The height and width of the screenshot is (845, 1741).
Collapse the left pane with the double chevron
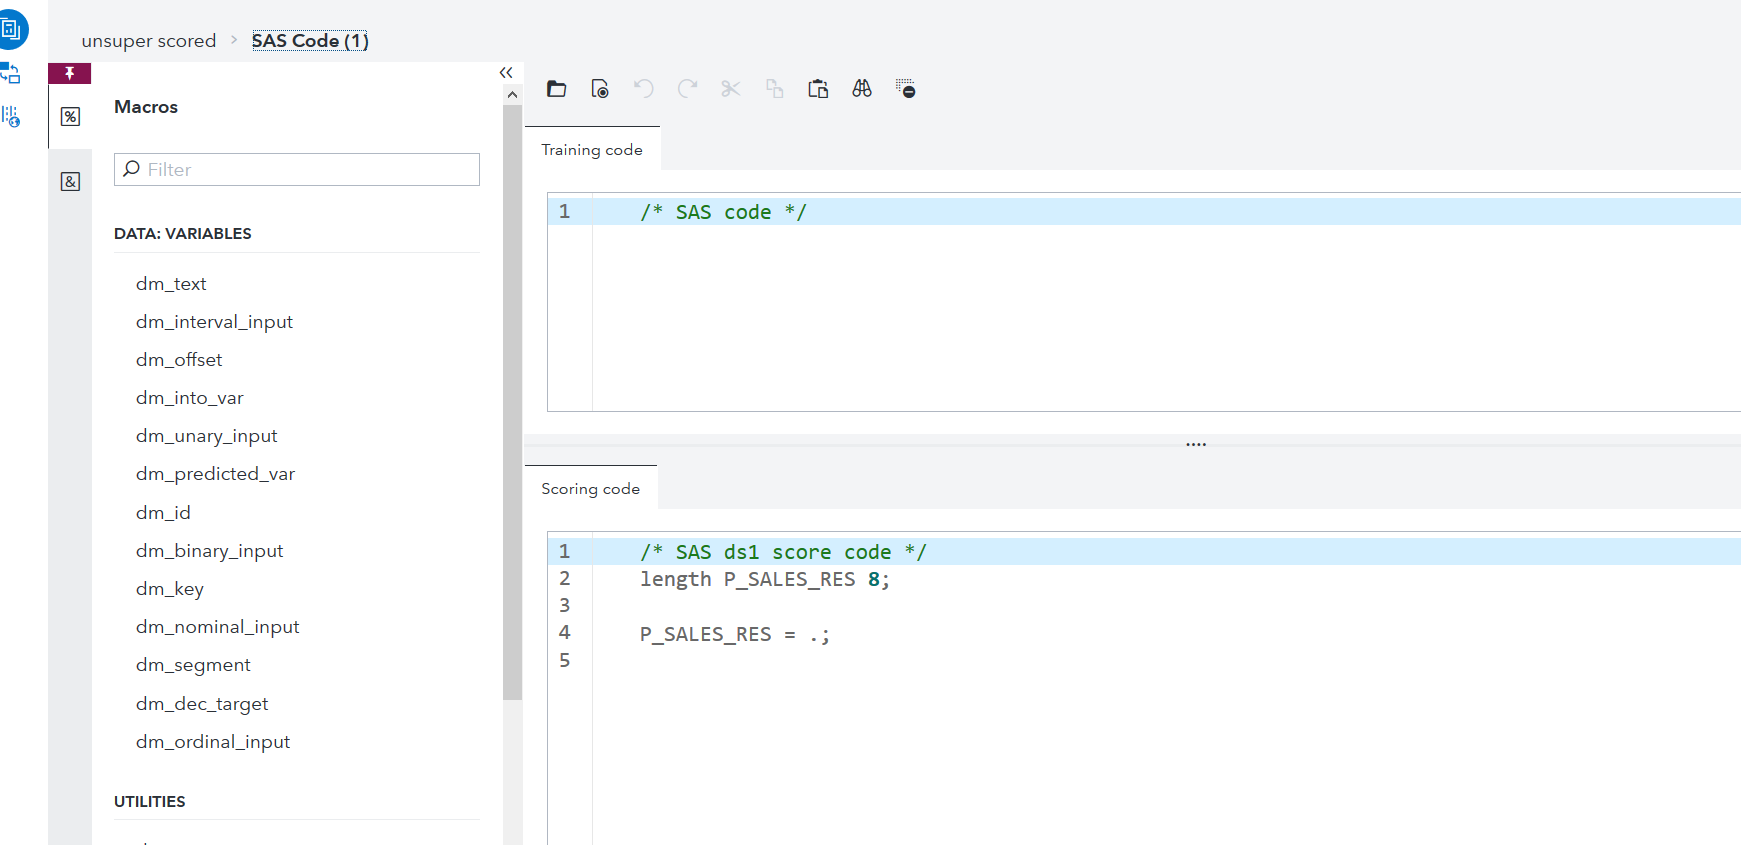(506, 73)
